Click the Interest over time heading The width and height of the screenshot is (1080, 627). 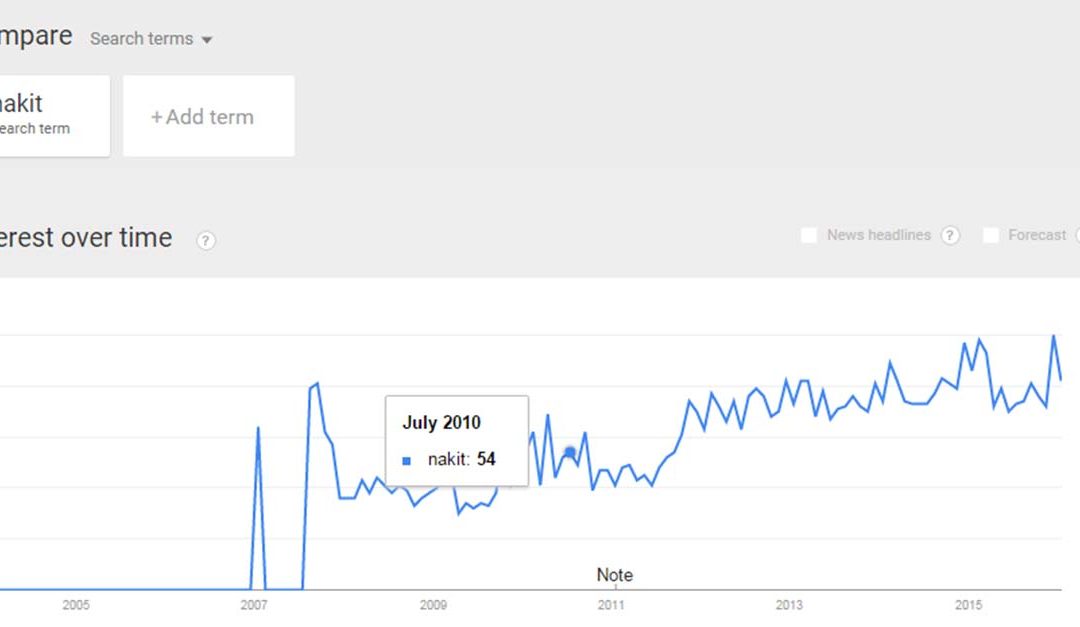pos(86,238)
